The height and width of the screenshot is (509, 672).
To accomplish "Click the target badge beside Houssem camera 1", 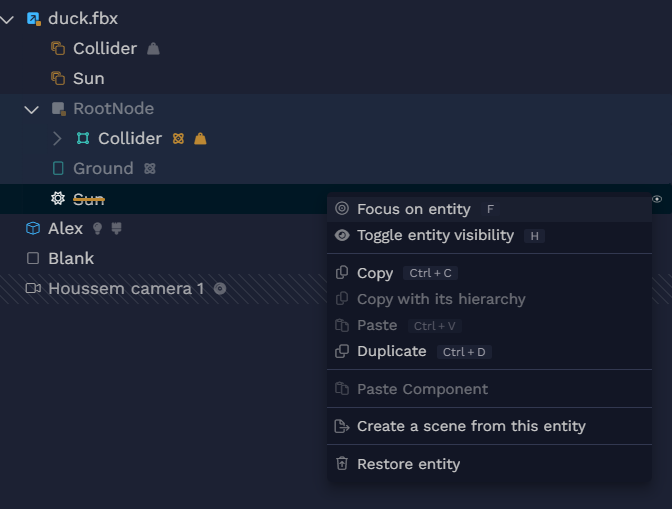I will click(x=220, y=289).
